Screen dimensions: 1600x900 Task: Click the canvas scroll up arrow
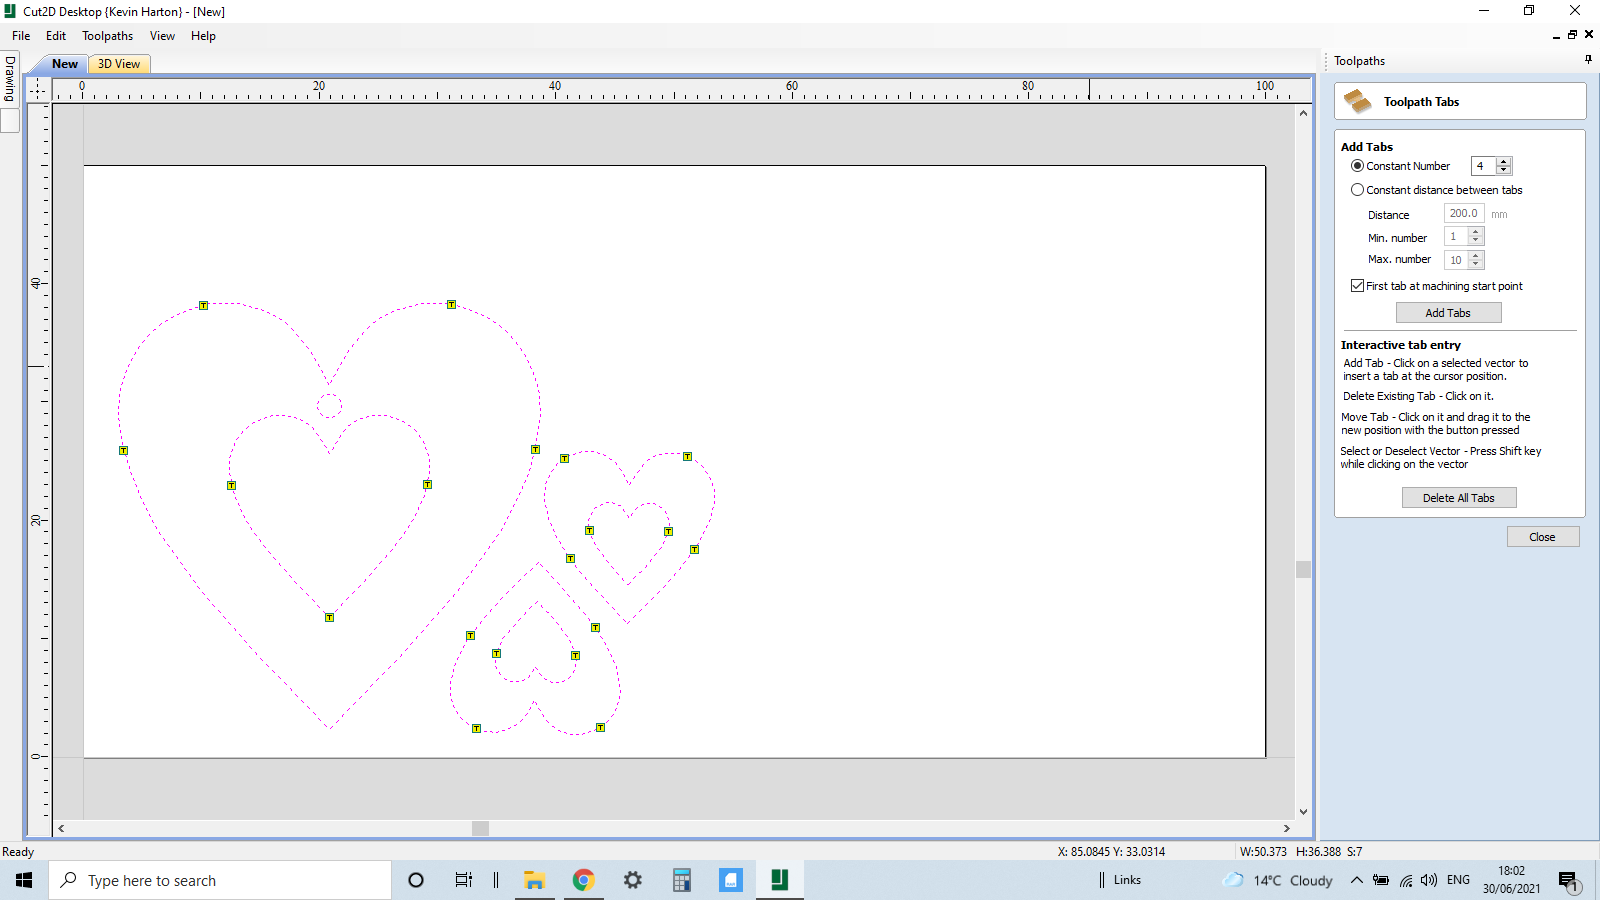pyautogui.click(x=1303, y=113)
